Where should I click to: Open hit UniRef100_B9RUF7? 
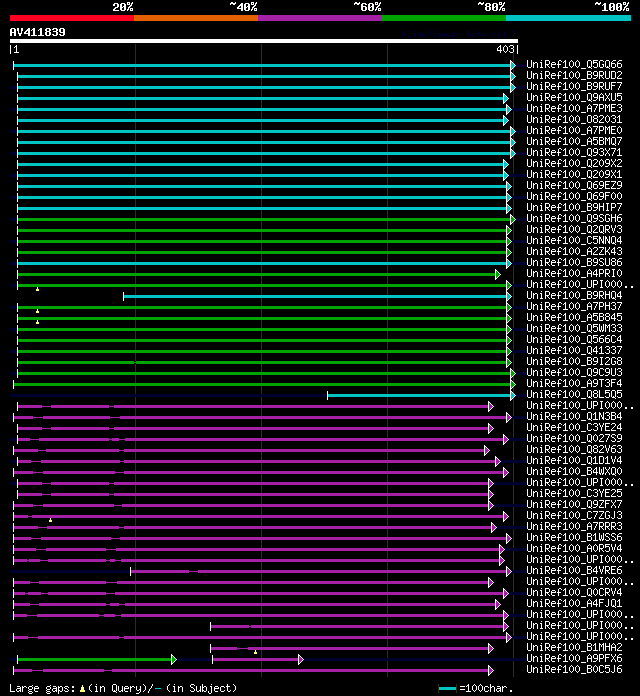(x=574, y=87)
